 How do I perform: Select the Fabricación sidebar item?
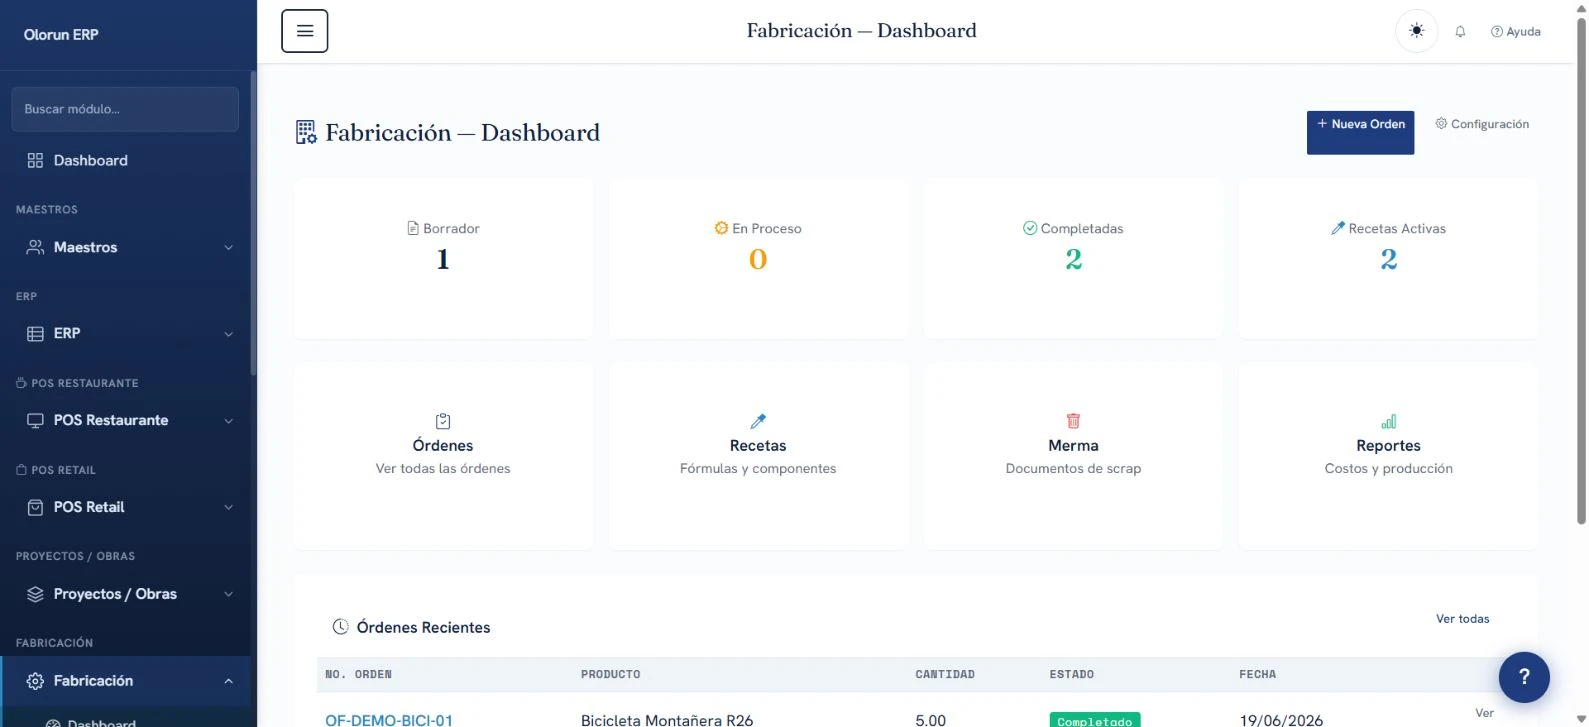click(x=125, y=681)
